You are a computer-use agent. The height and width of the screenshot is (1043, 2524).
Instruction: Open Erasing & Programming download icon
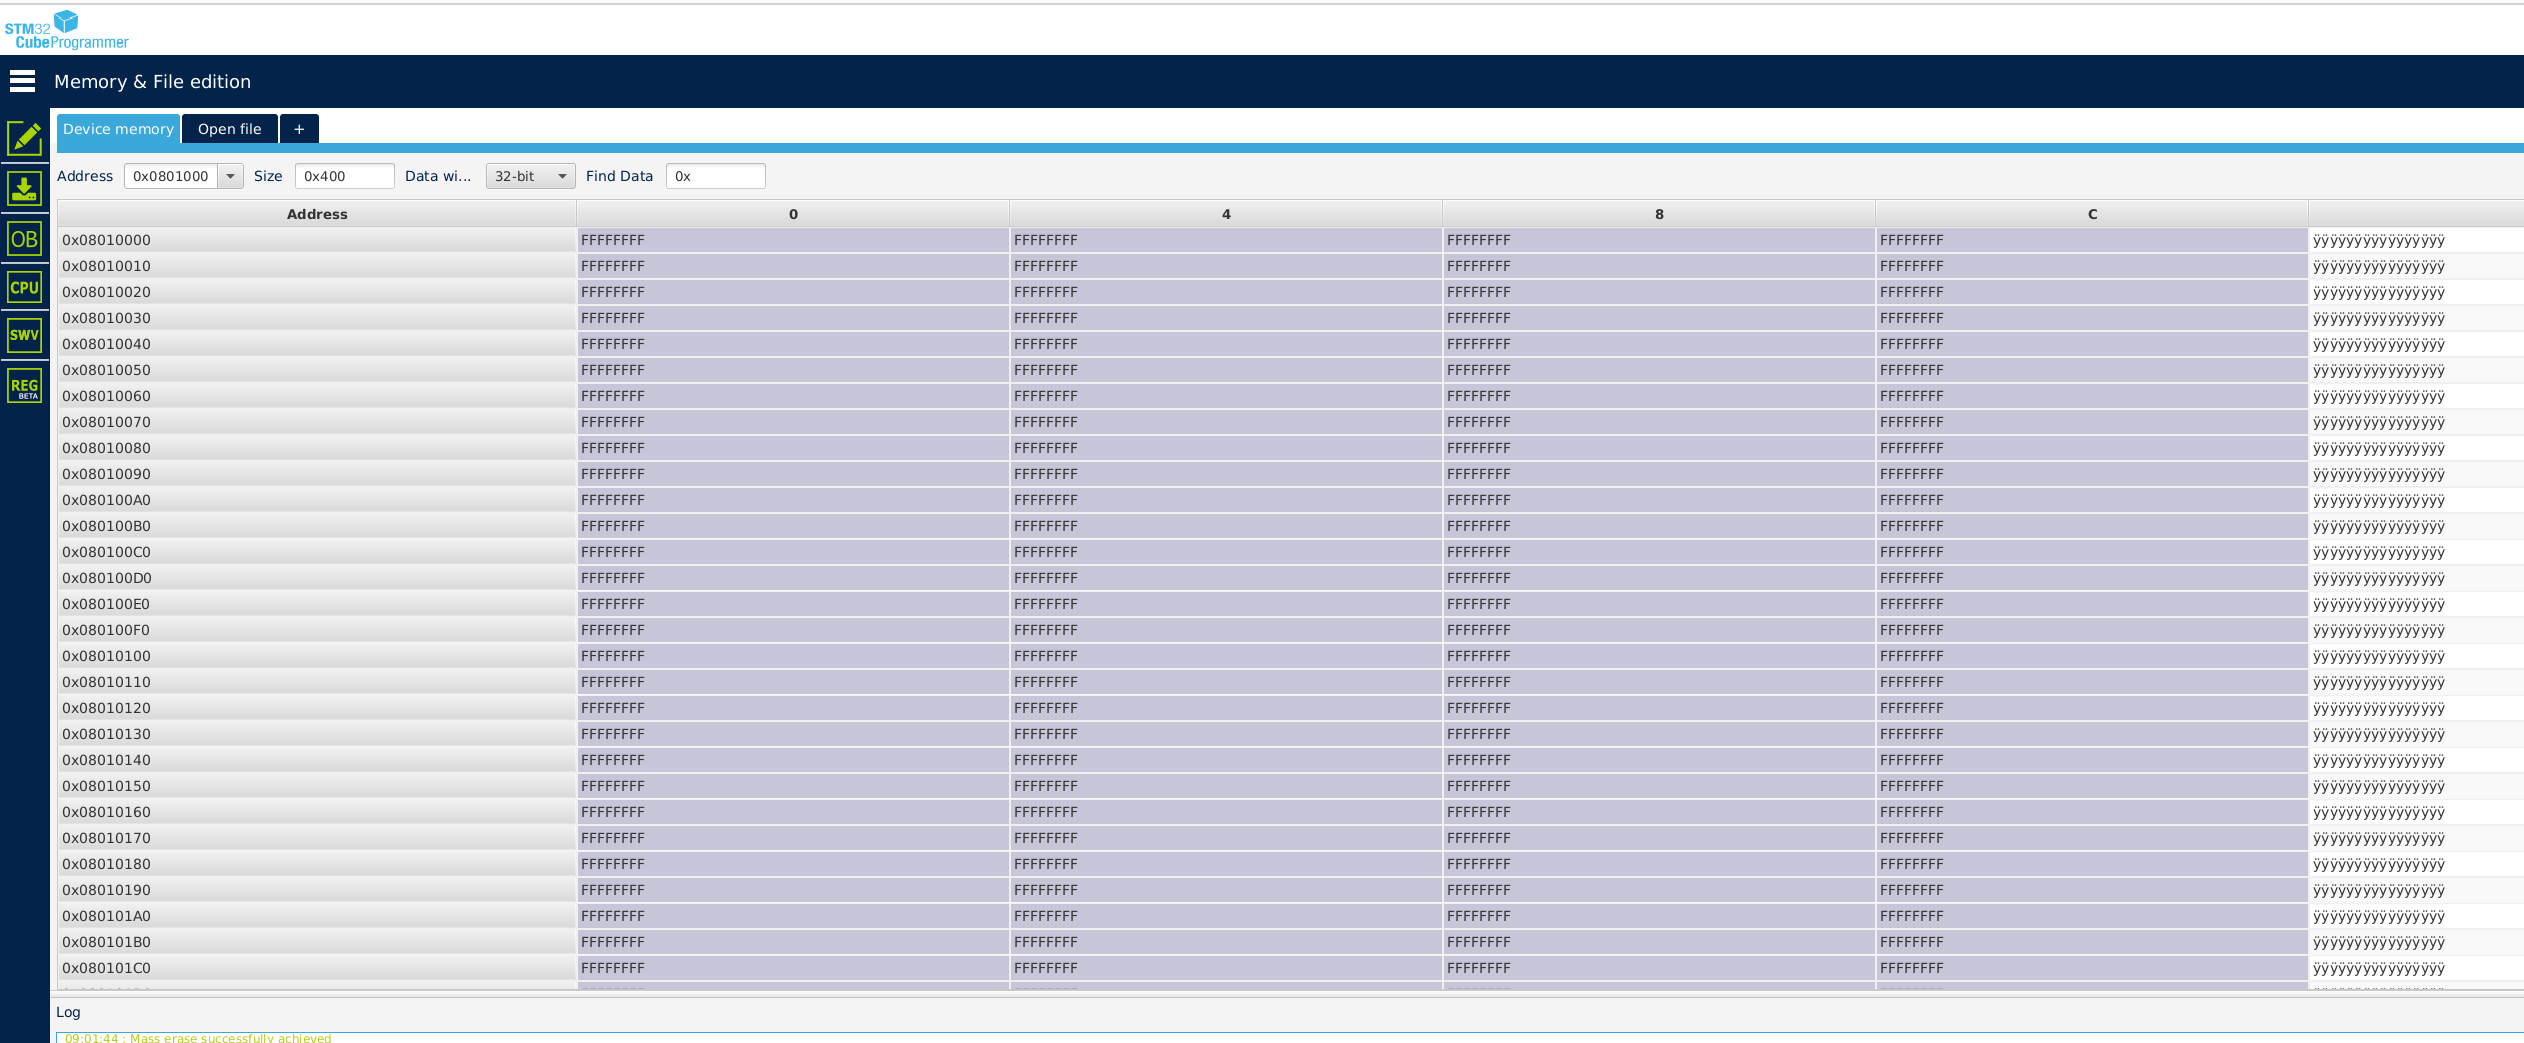24,188
